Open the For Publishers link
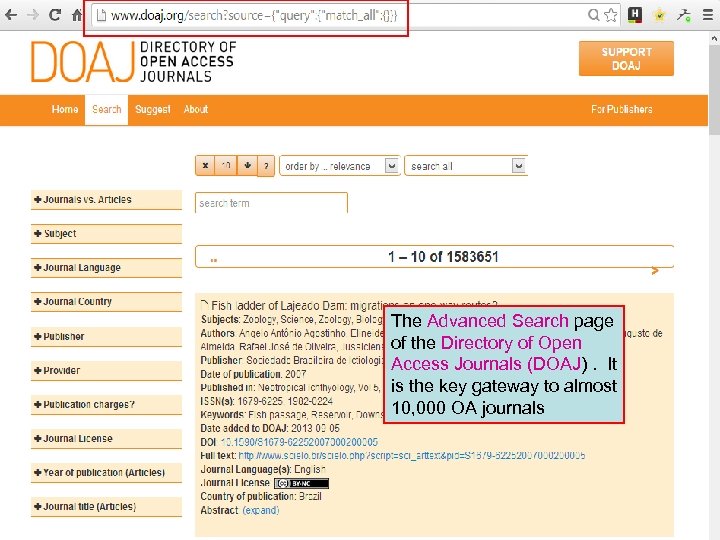 (621, 109)
